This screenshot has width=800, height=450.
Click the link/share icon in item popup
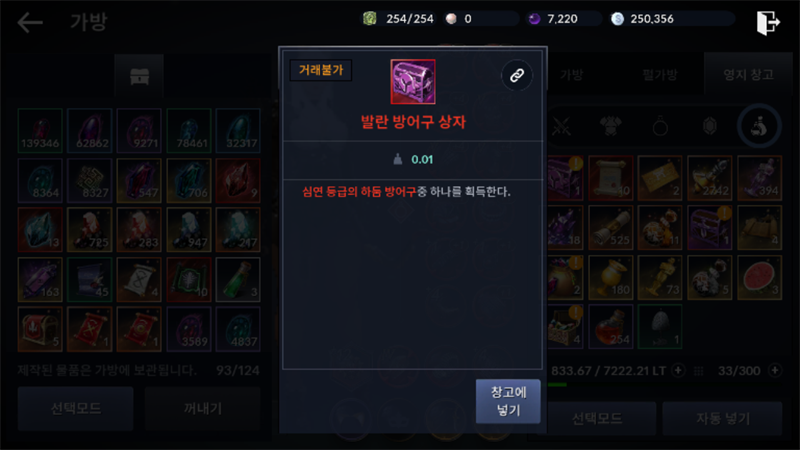tap(517, 76)
